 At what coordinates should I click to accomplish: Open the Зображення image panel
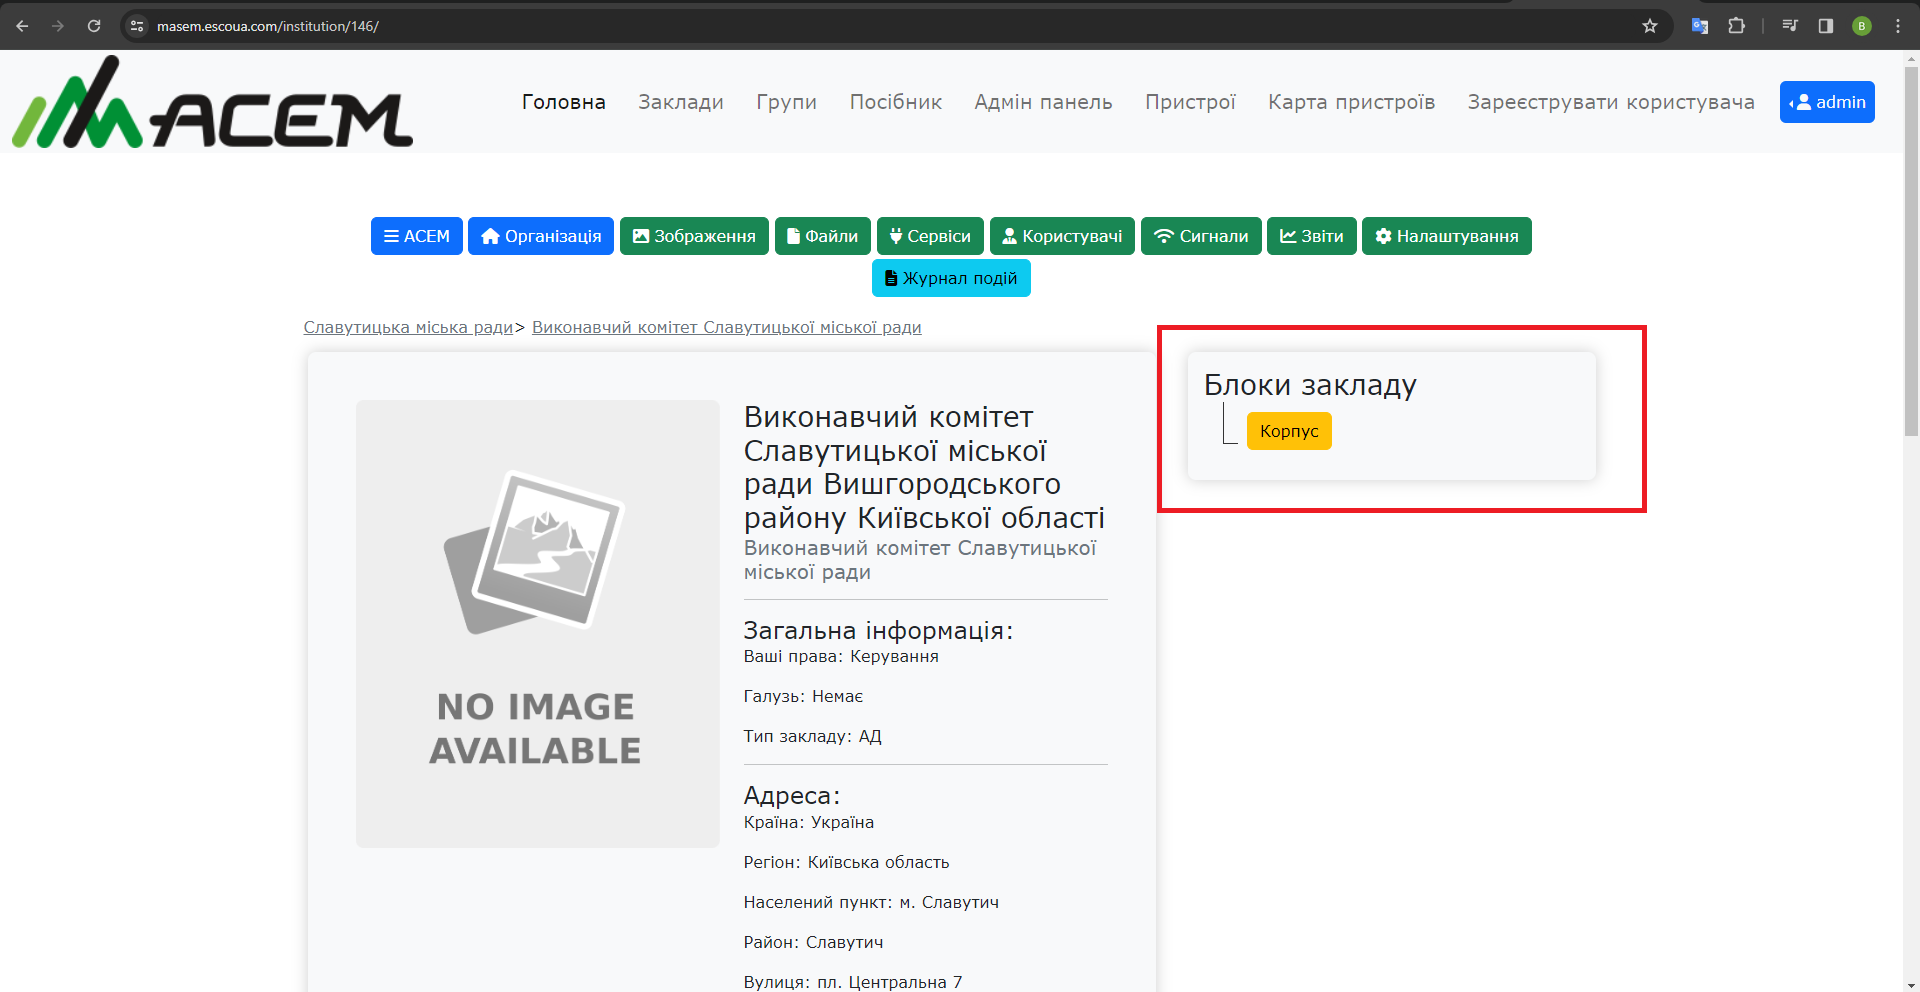click(694, 236)
